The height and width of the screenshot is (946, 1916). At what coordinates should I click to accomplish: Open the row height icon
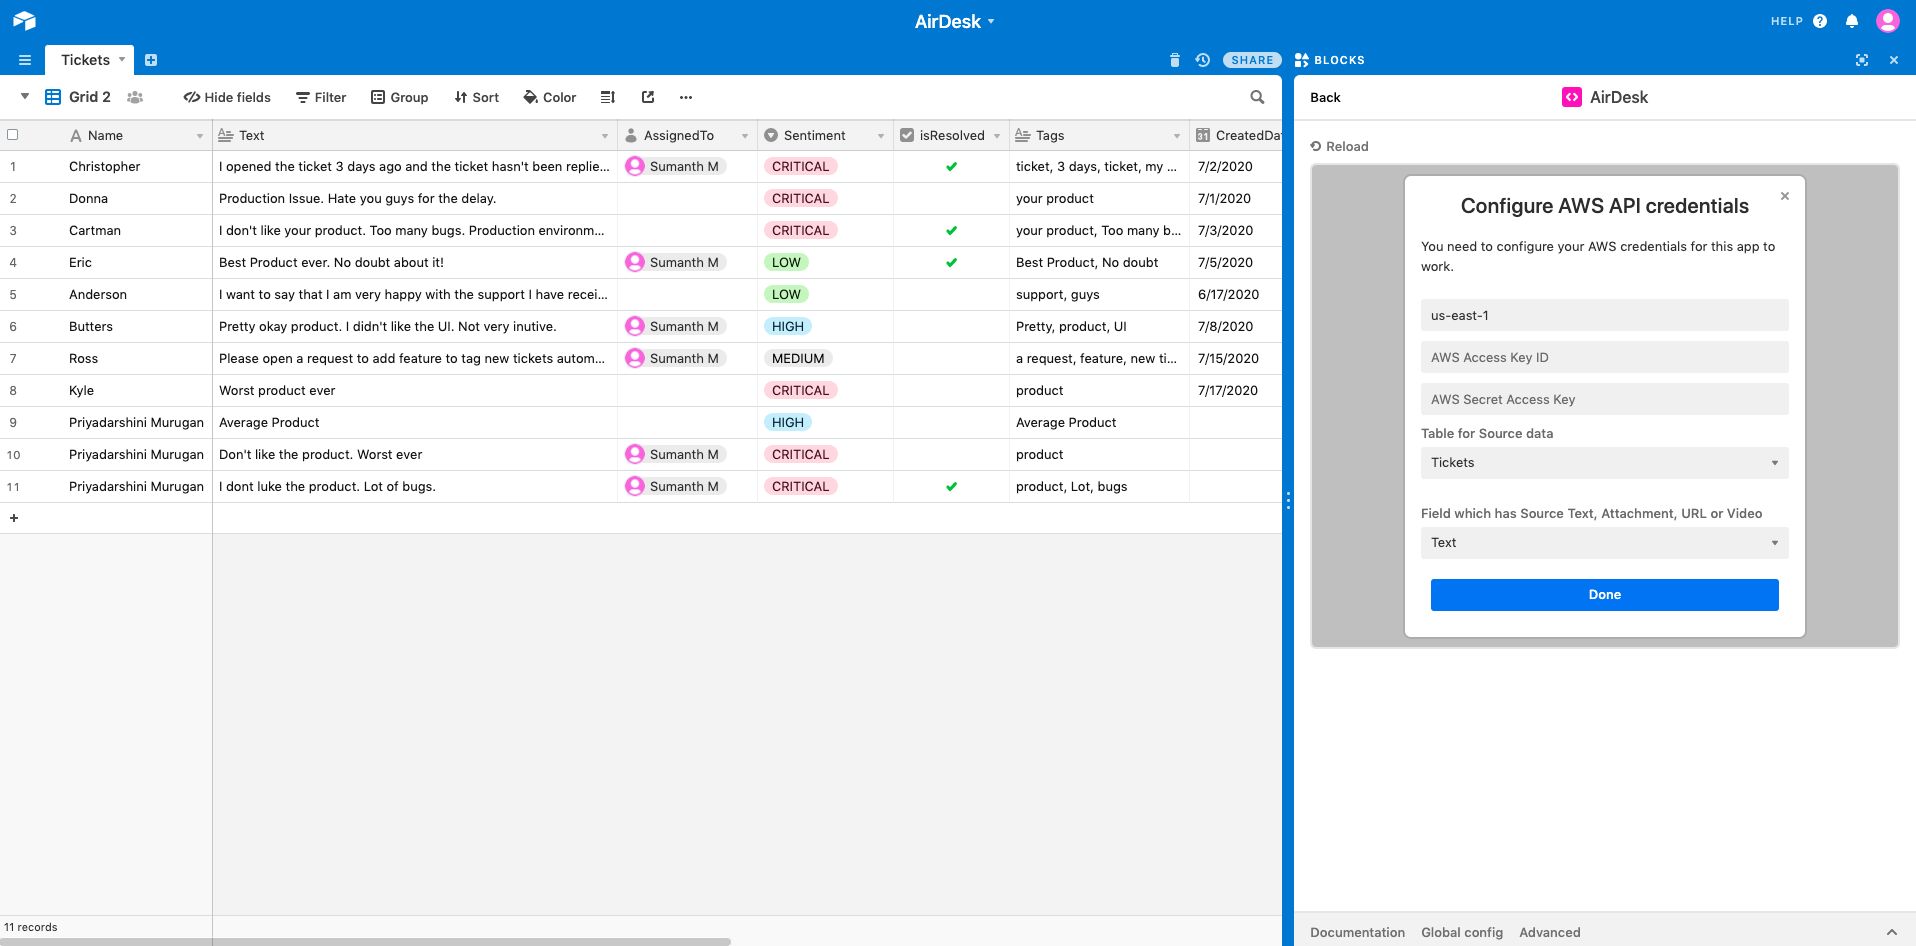pyautogui.click(x=607, y=97)
